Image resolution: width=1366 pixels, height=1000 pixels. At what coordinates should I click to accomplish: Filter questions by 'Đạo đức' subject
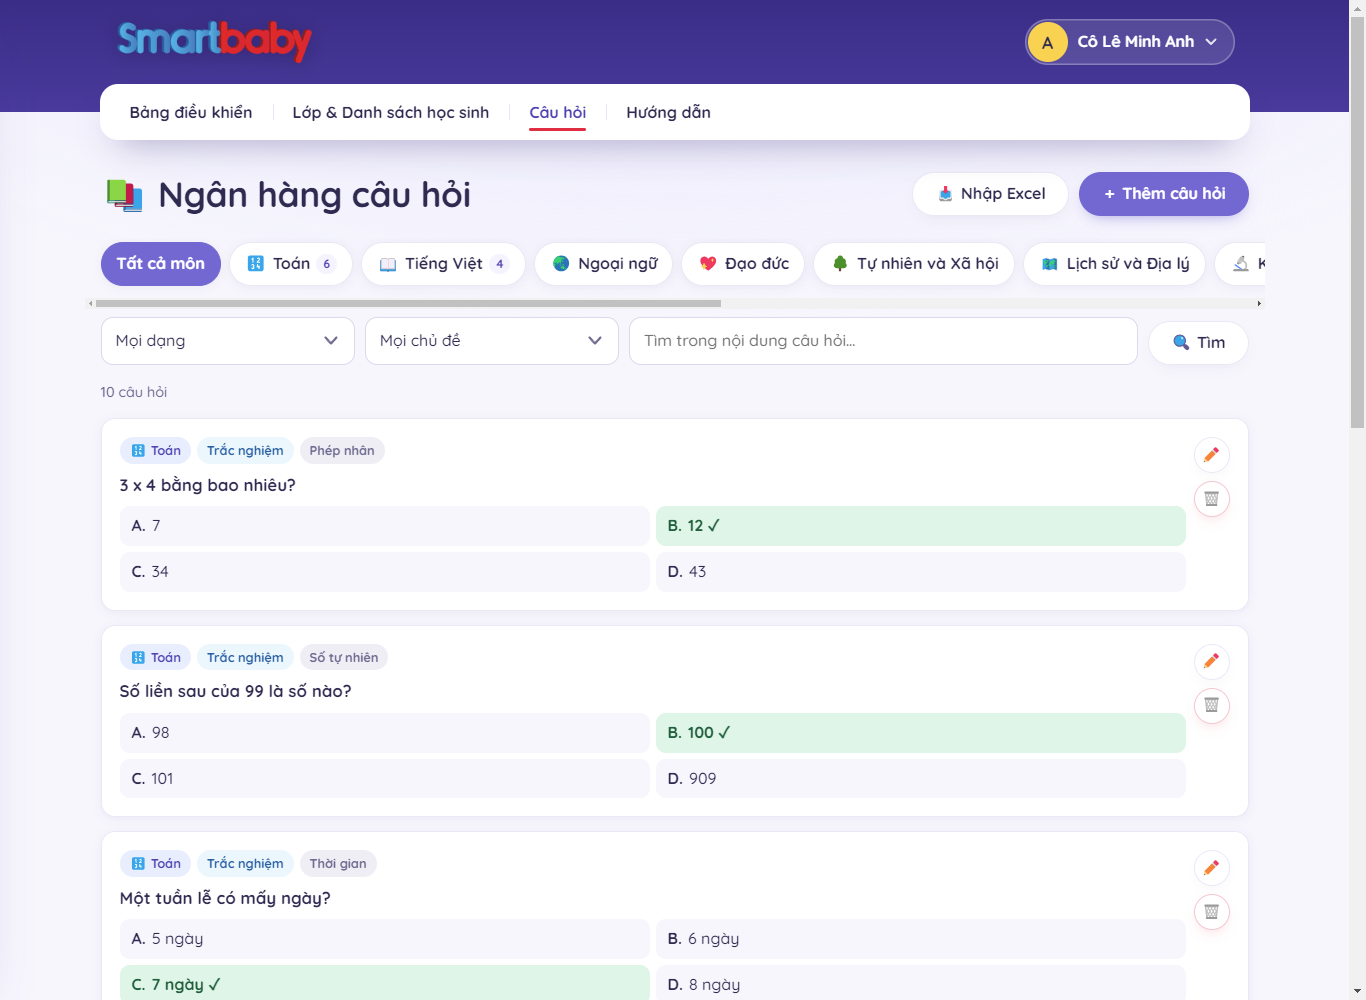(x=743, y=264)
